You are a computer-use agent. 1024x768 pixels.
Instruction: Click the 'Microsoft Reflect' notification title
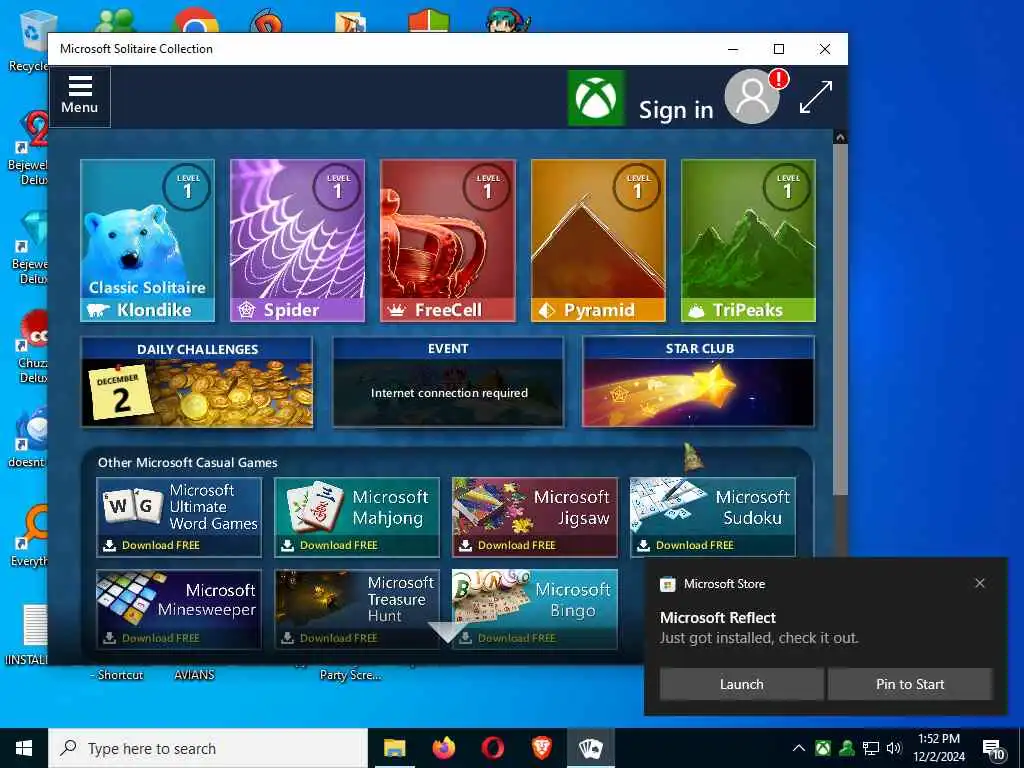(718, 617)
